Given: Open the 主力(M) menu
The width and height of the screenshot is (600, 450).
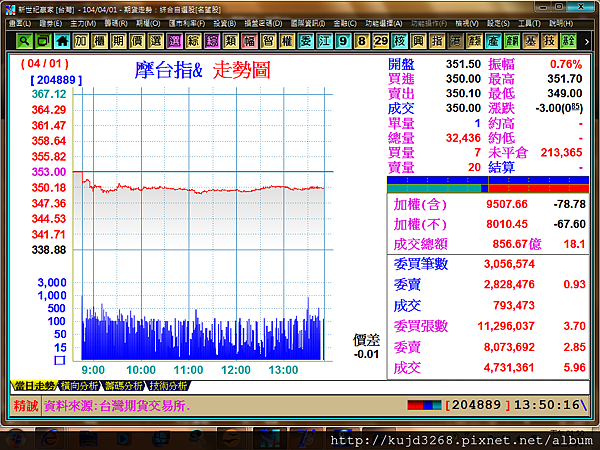Looking at the screenshot, I should pos(83,23).
